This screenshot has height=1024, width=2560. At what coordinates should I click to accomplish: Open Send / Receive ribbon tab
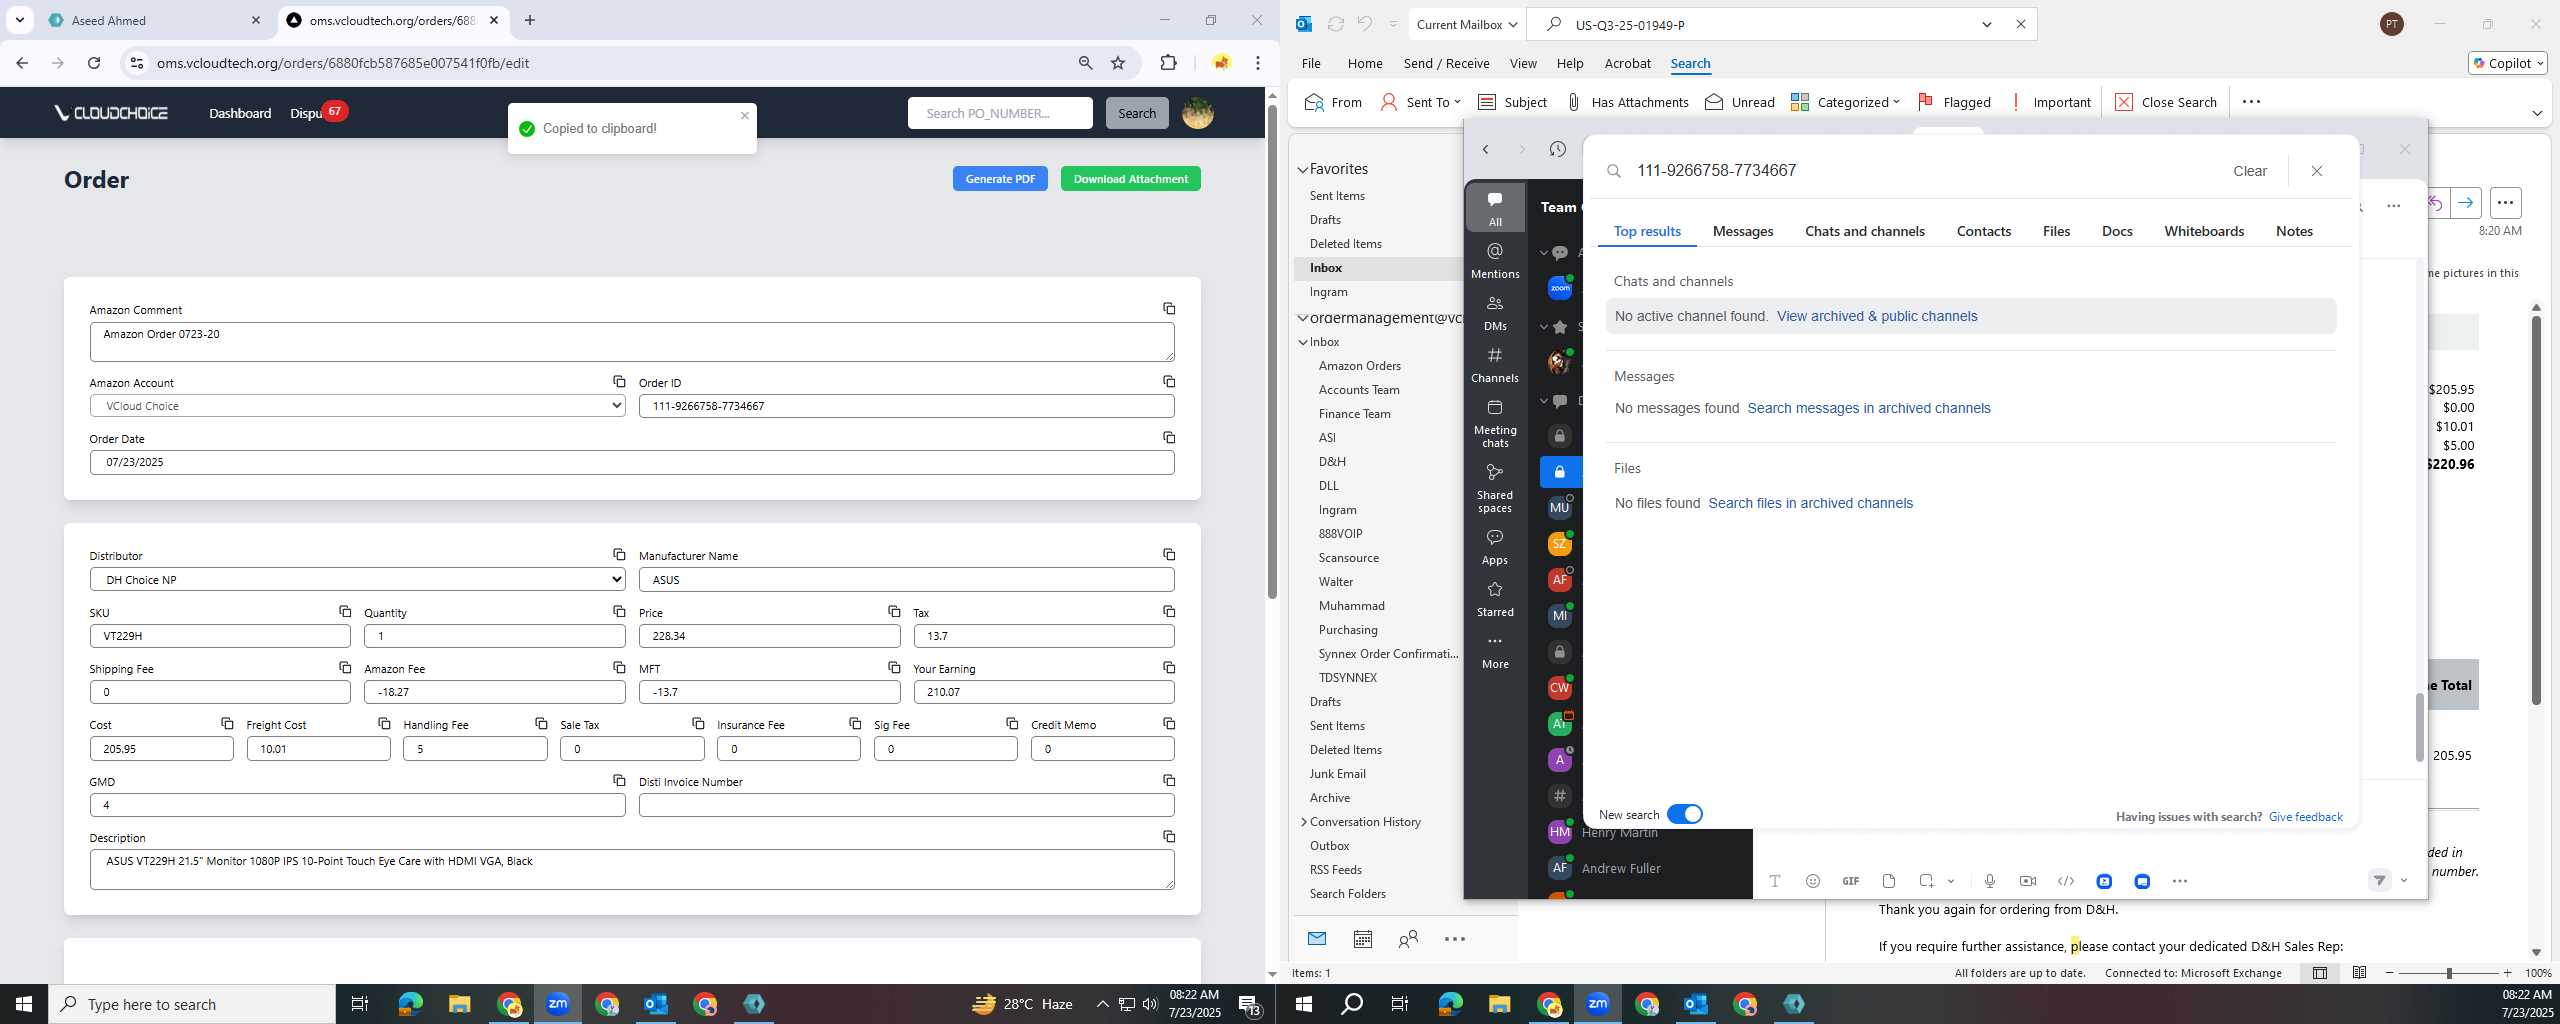[x=1446, y=63]
